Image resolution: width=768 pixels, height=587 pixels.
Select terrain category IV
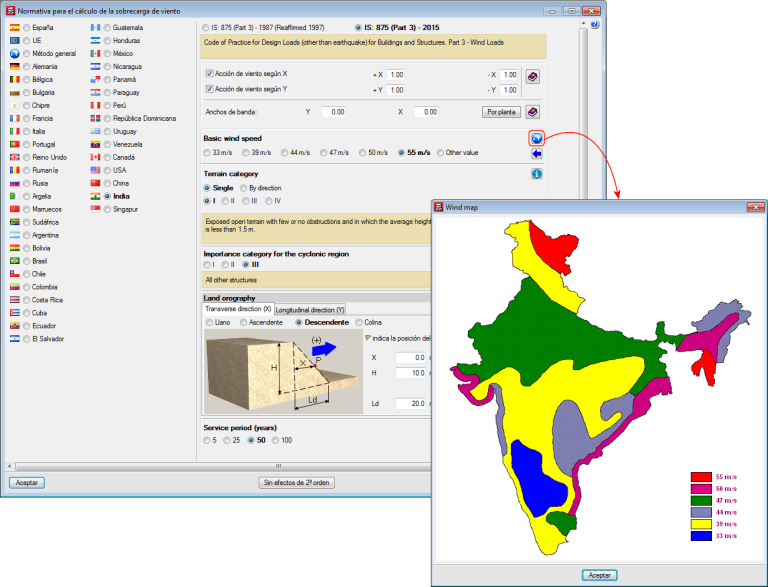click(268, 201)
